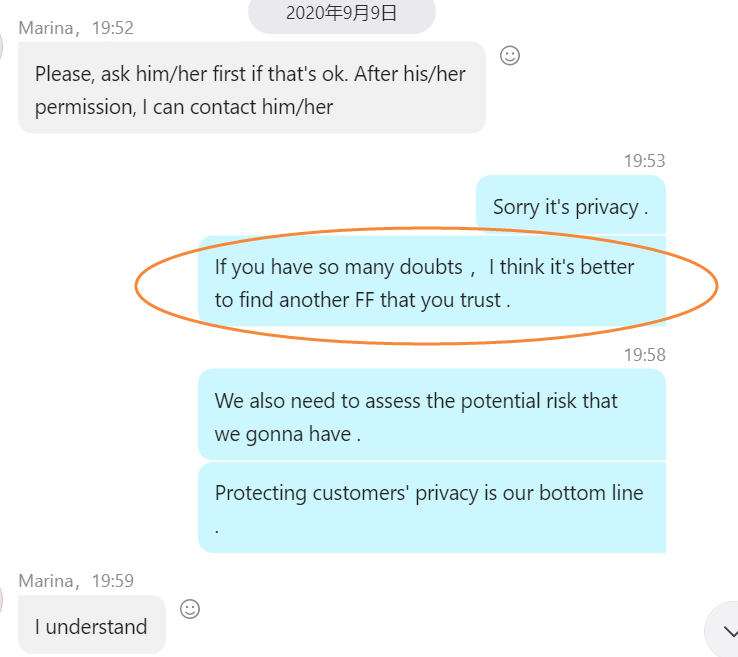Select the "Sorry it's privacy ." message bubble
Viewport: 738px width, 657px height.
(570, 207)
